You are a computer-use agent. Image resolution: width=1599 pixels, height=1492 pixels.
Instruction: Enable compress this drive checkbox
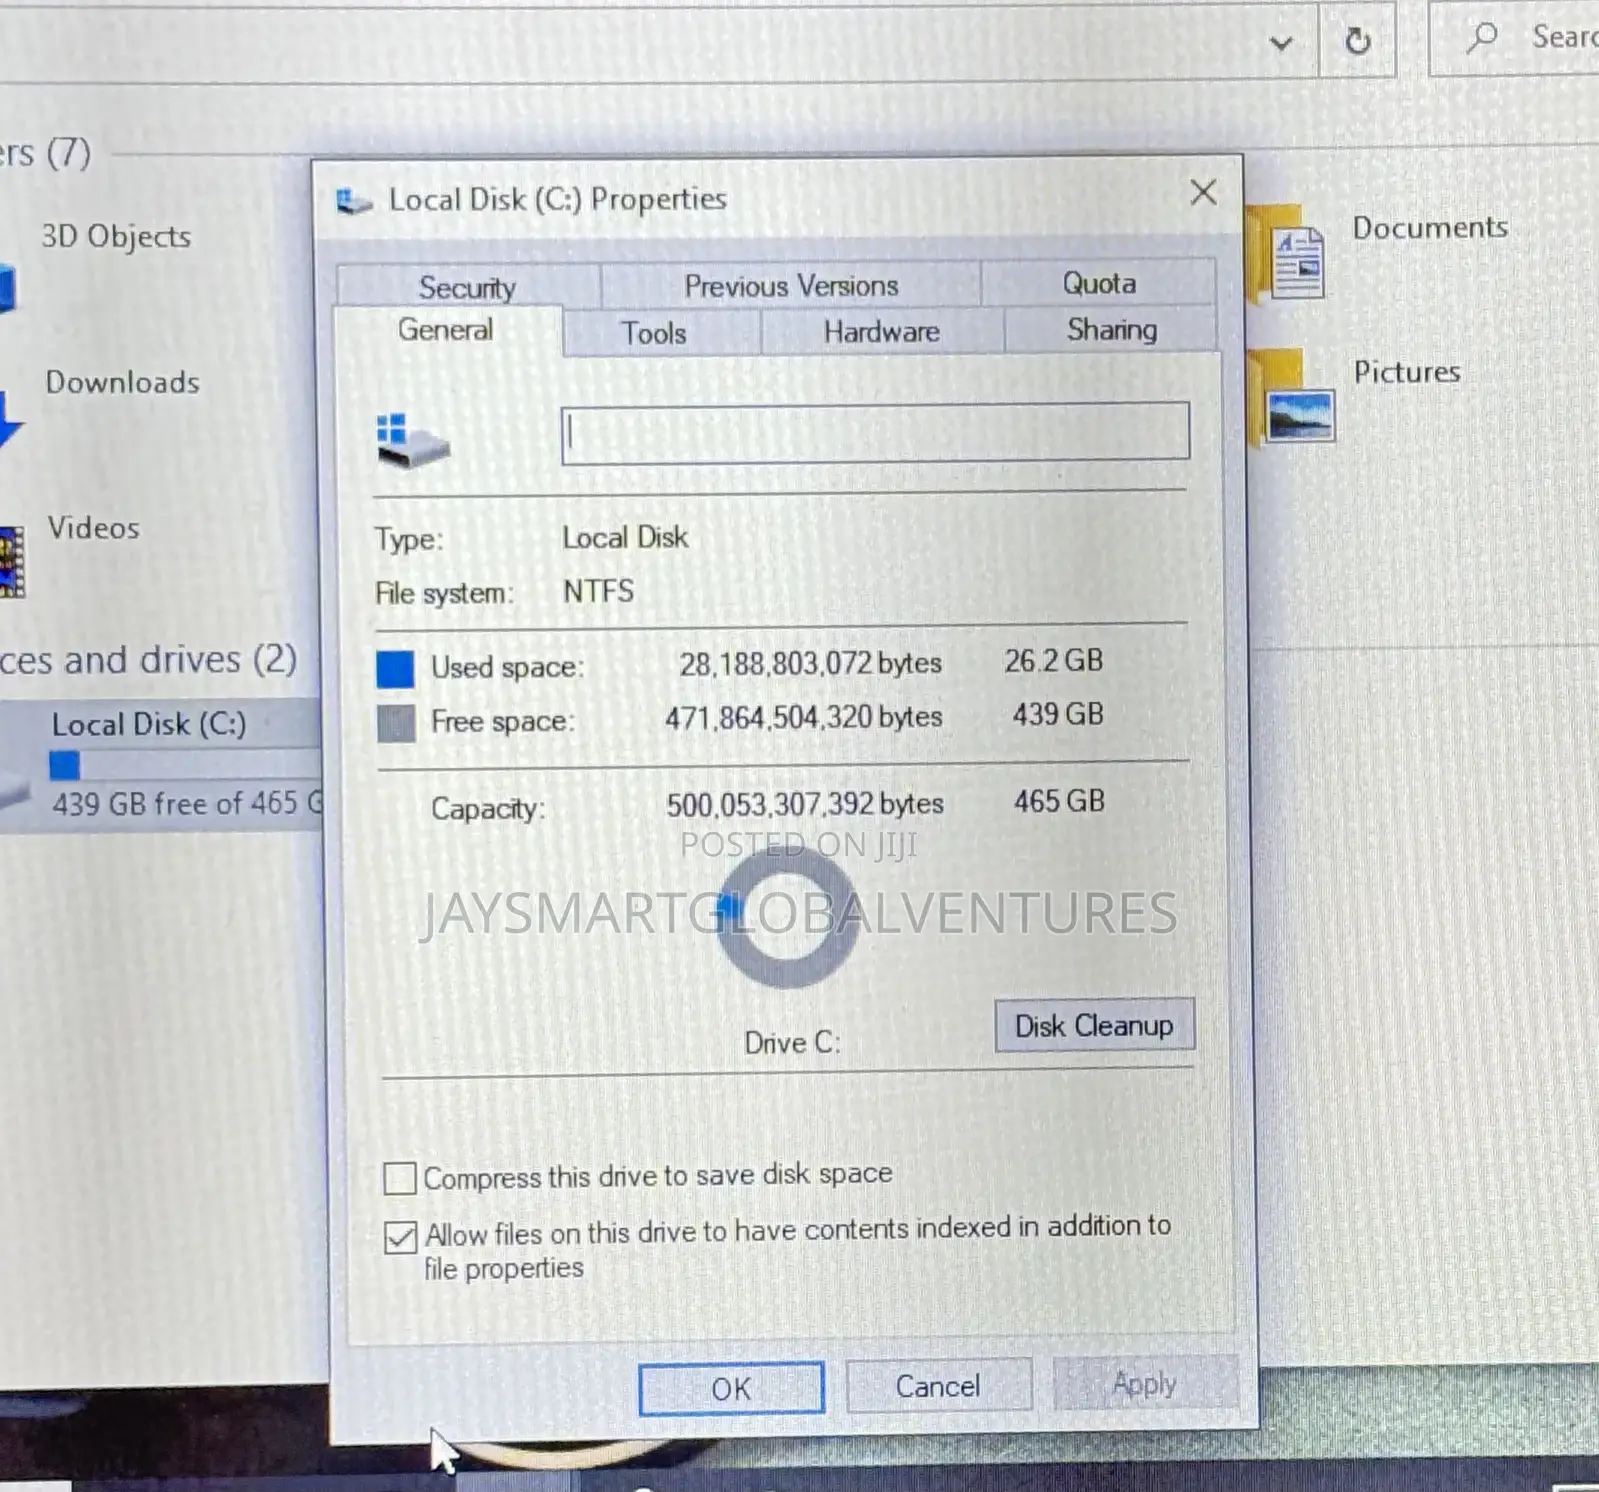click(x=400, y=1178)
